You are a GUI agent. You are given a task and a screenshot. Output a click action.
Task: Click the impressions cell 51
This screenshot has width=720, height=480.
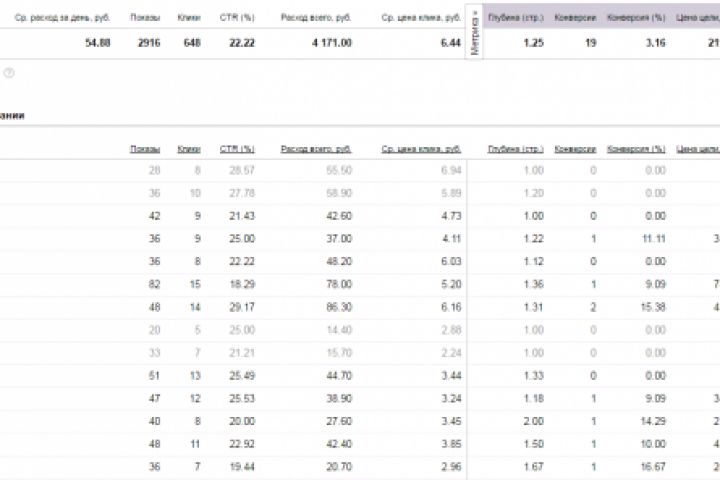(154, 376)
